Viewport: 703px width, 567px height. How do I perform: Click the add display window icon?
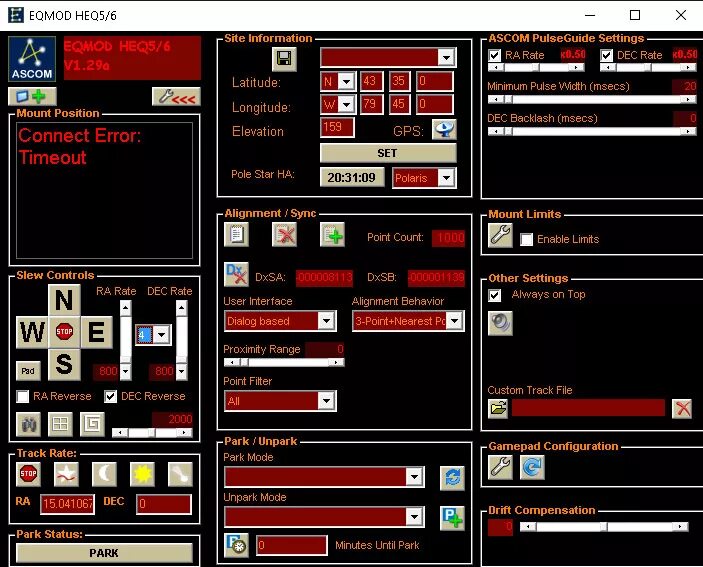[x=32, y=96]
